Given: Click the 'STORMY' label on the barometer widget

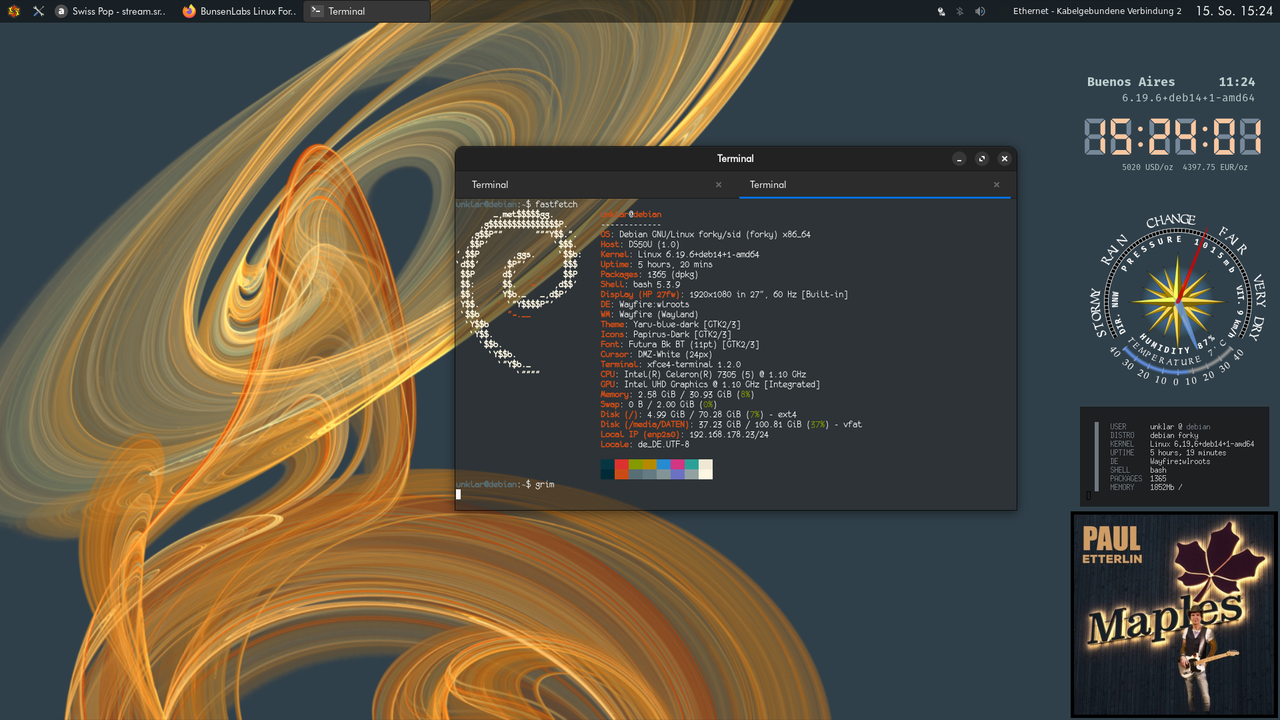Looking at the screenshot, I should [1099, 313].
